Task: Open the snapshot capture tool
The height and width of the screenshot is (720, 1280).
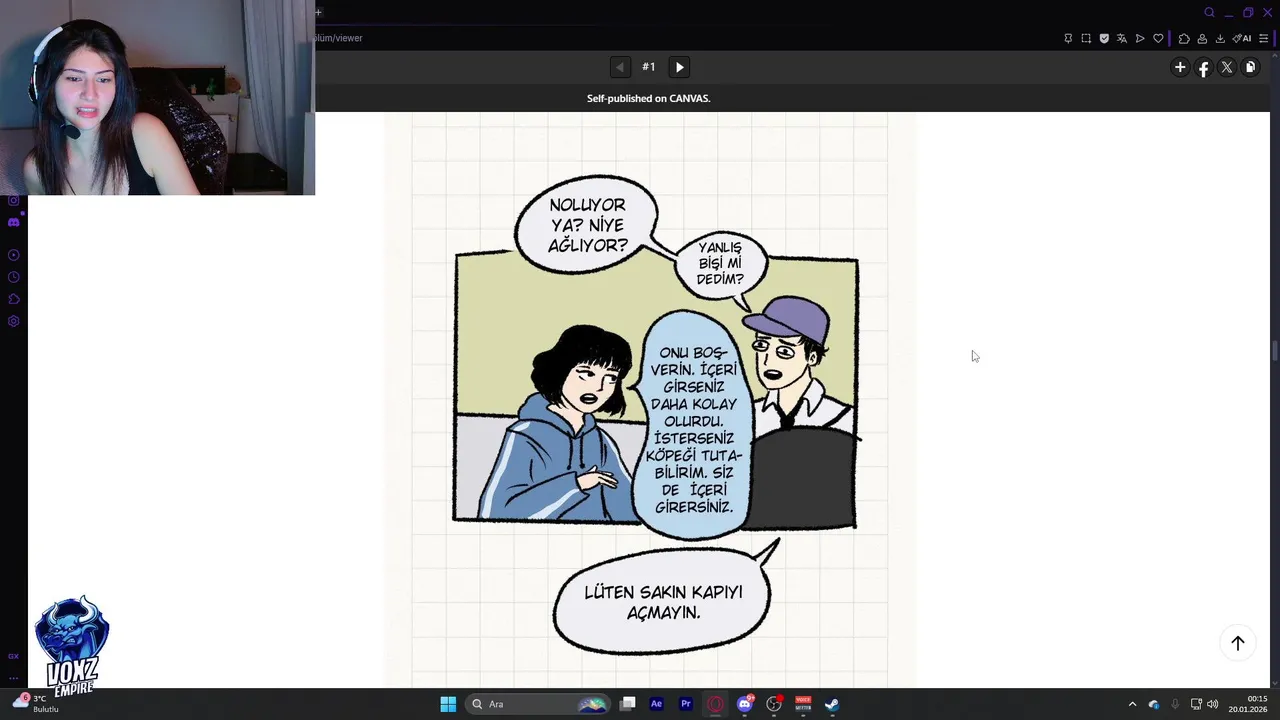Action: (x=1086, y=38)
